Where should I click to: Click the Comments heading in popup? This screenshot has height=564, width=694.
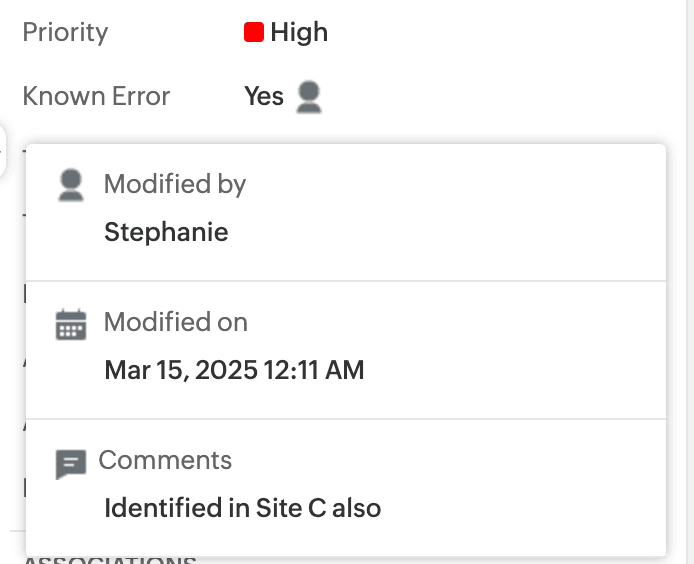(x=165, y=460)
